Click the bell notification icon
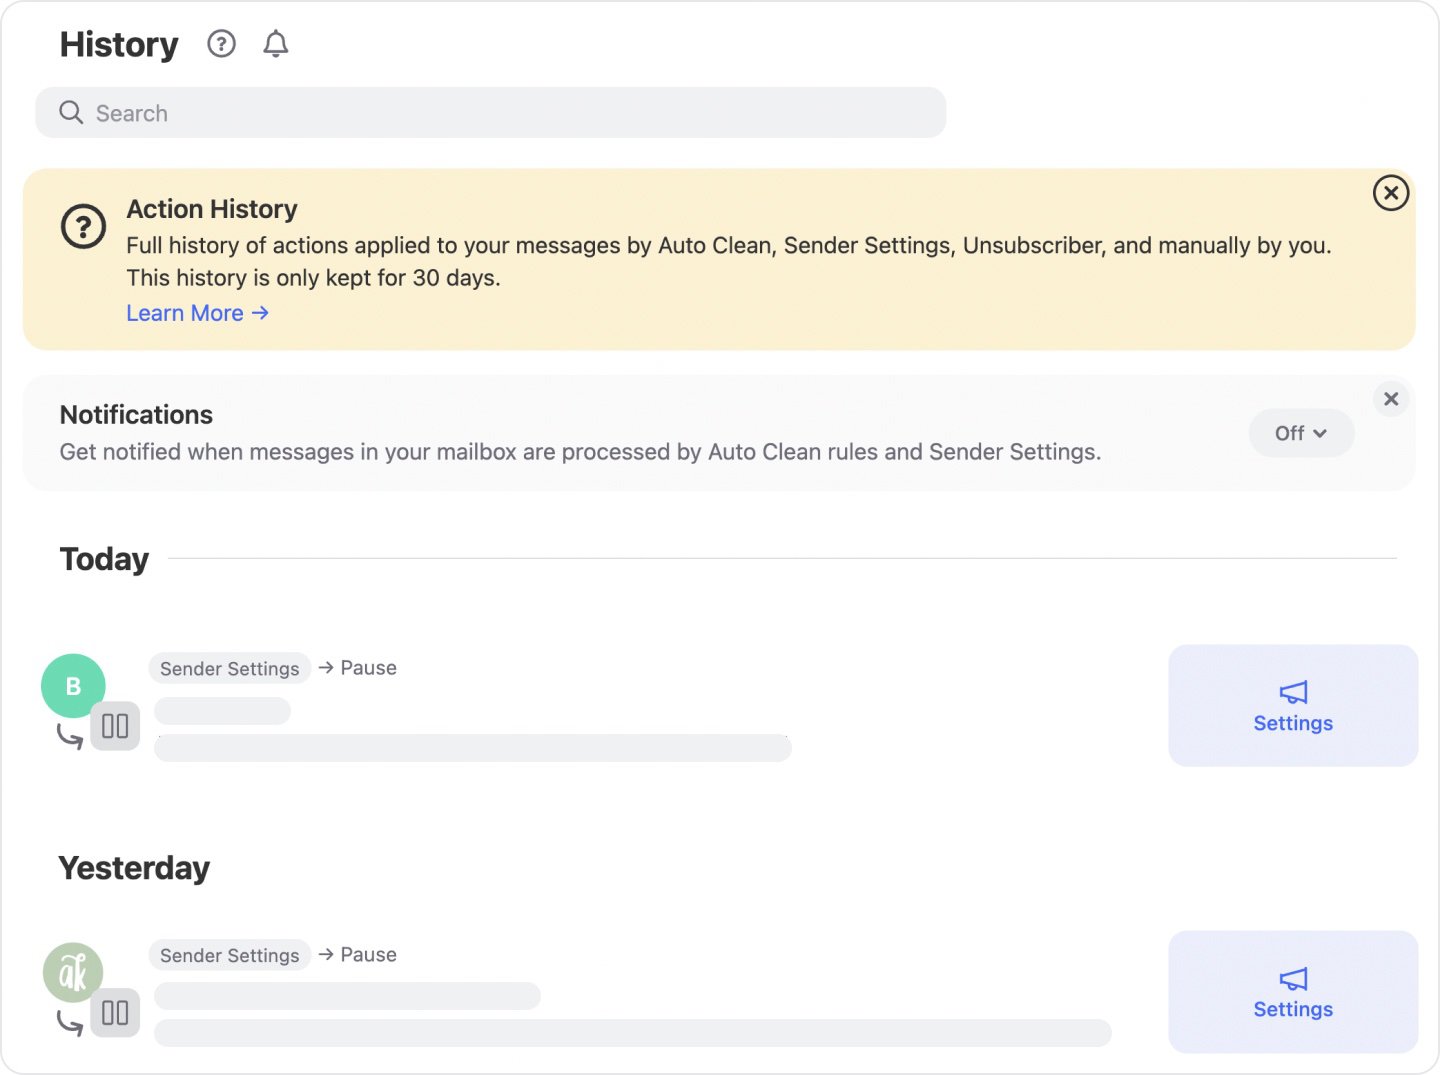 pyautogui.click(x=276, y=44)
